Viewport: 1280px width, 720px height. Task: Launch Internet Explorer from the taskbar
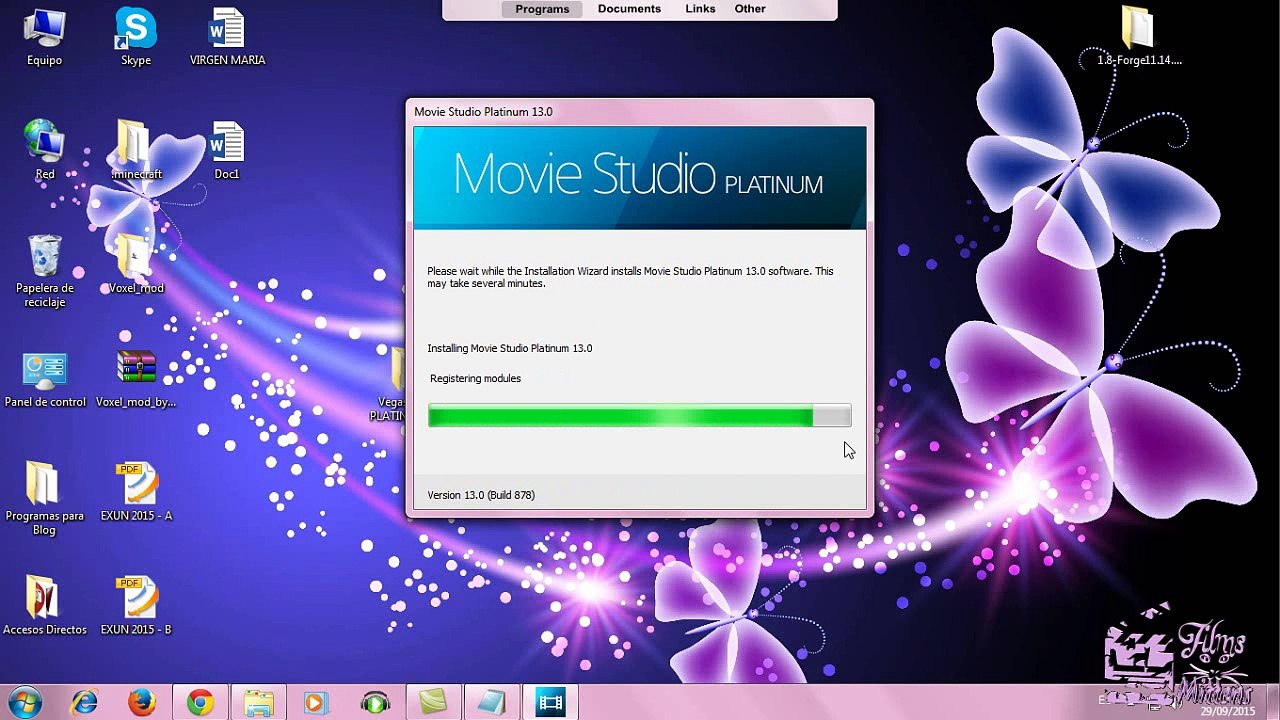click(84, 703)
